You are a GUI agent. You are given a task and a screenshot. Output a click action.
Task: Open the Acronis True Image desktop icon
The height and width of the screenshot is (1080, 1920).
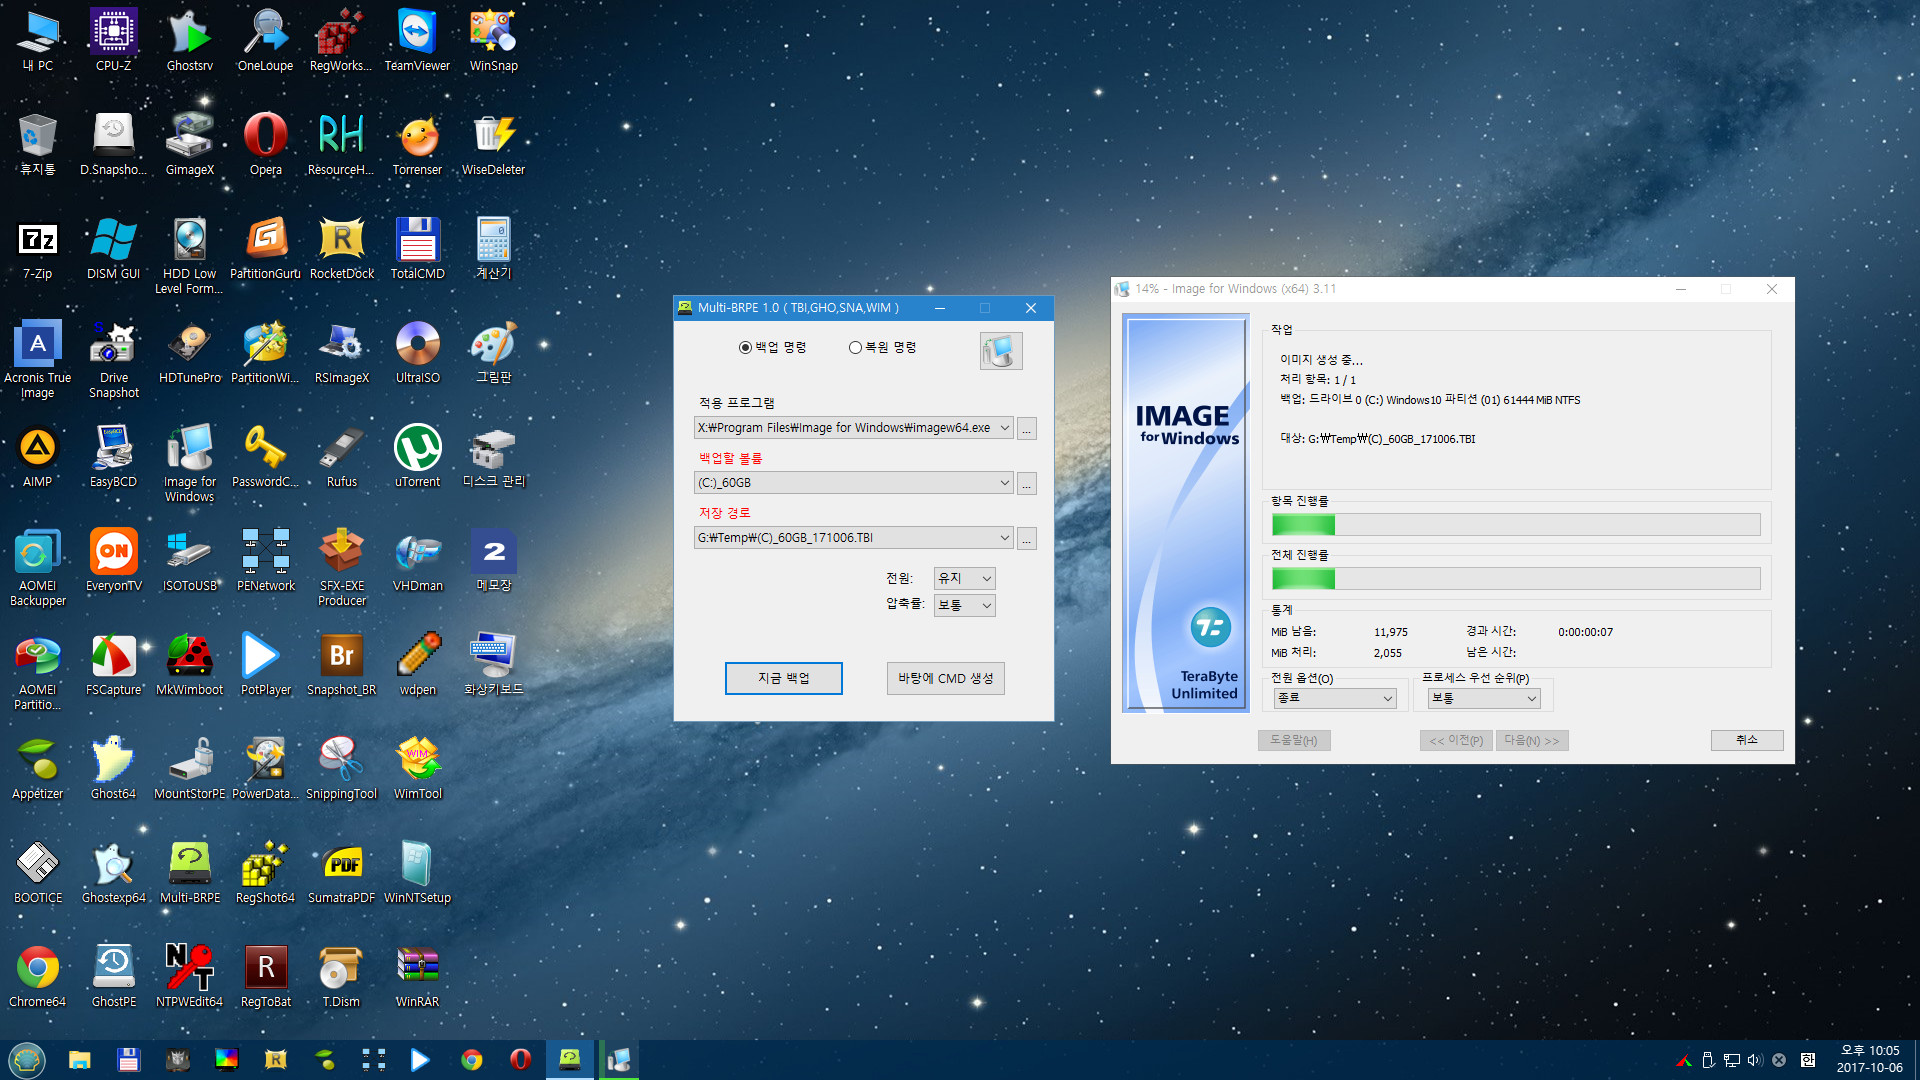38,359
